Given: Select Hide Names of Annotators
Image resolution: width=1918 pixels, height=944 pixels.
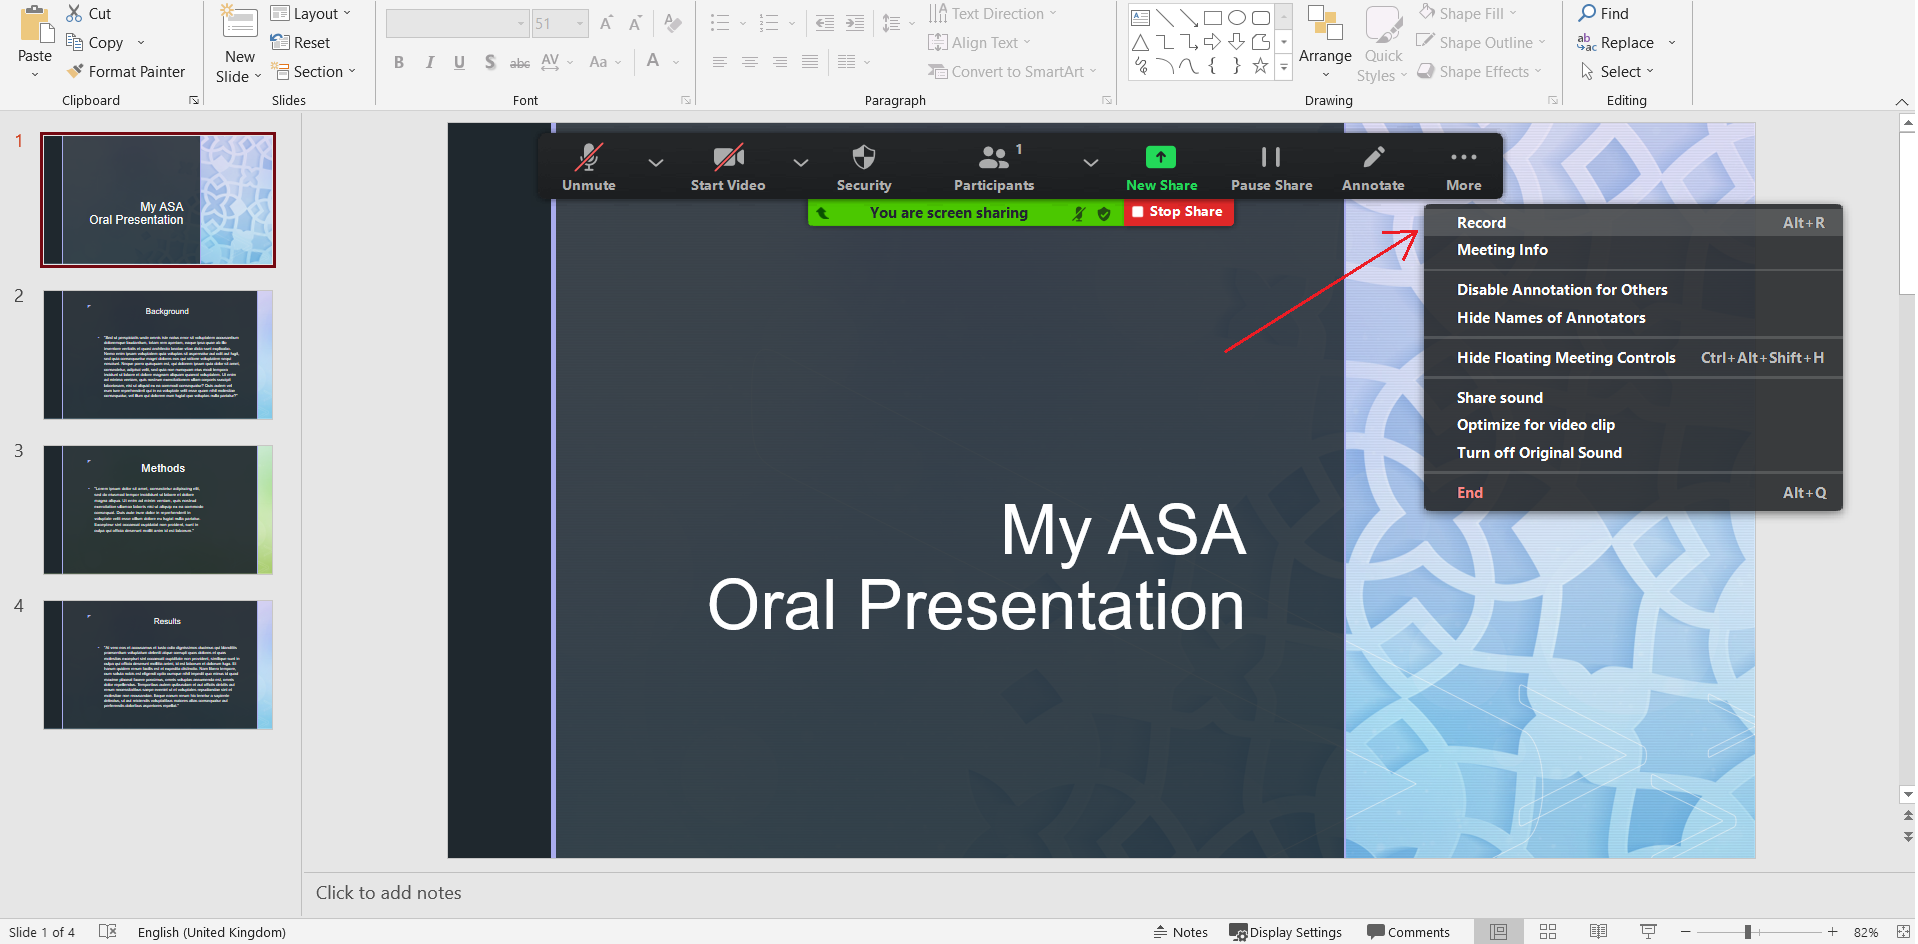Looking at the screenshot, I should pos(1633,318).
